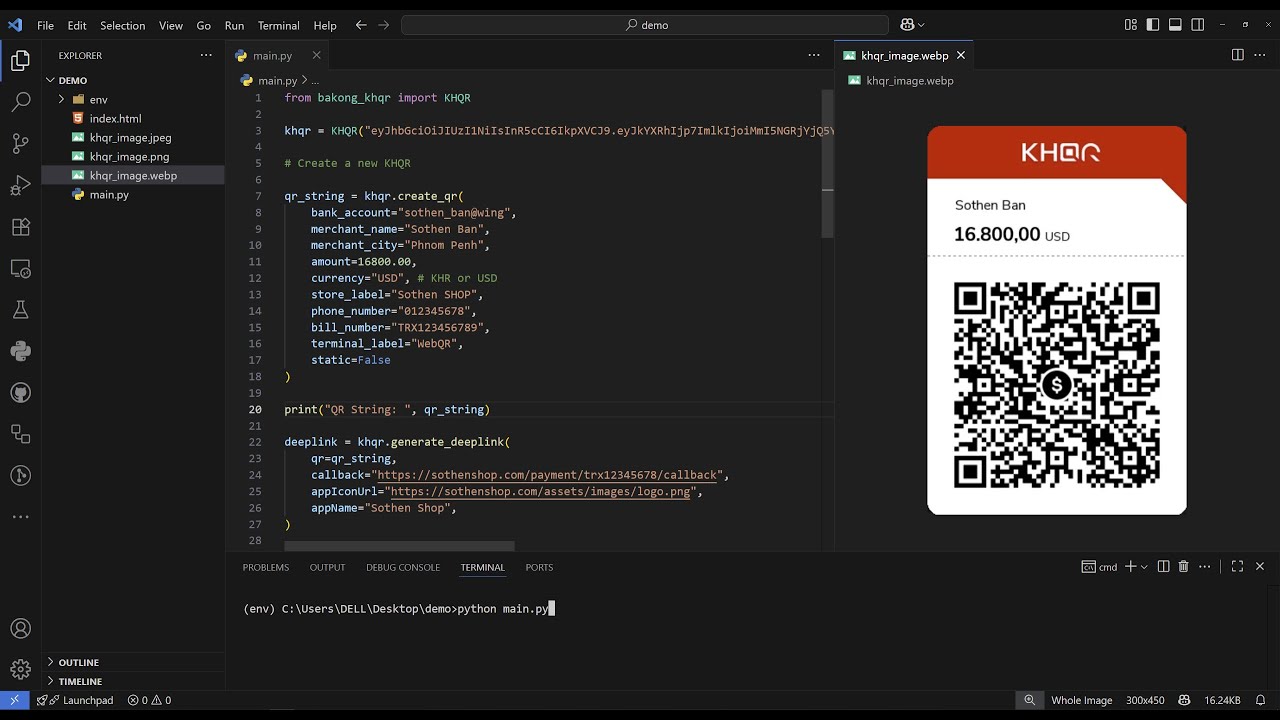The height and width of the screenshot is (720, 1280).
Task: Switch to the PORTS panel tab
Action: coord(539,567)
